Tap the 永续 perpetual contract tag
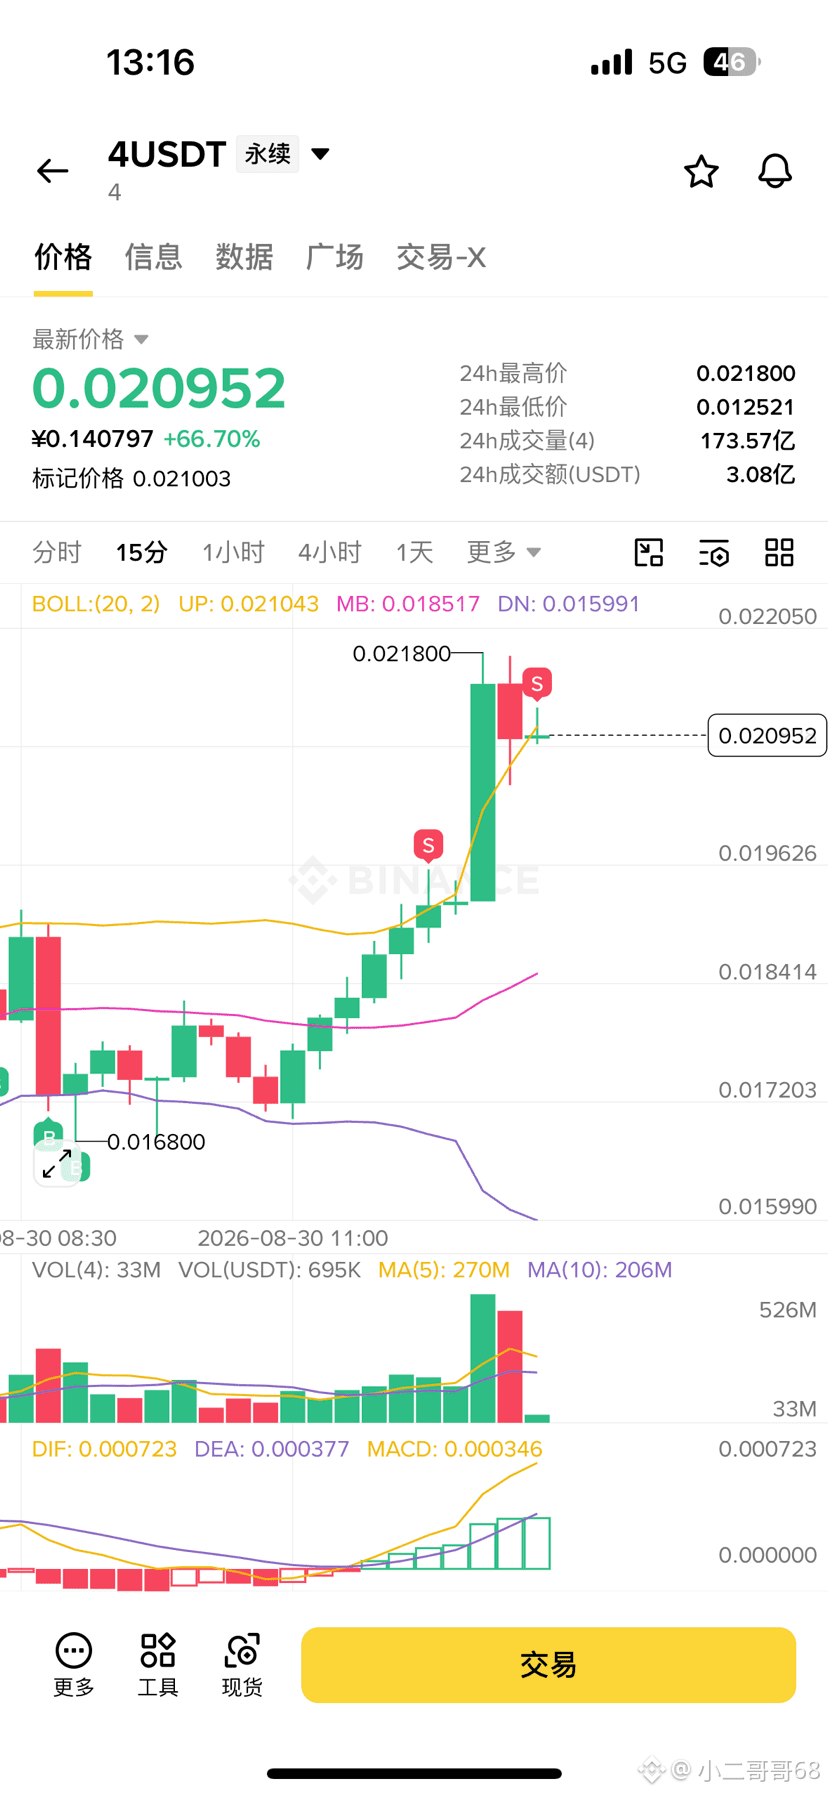Image resolution: width=828 pixels, height=1796 pixels. tap(268, 154)
